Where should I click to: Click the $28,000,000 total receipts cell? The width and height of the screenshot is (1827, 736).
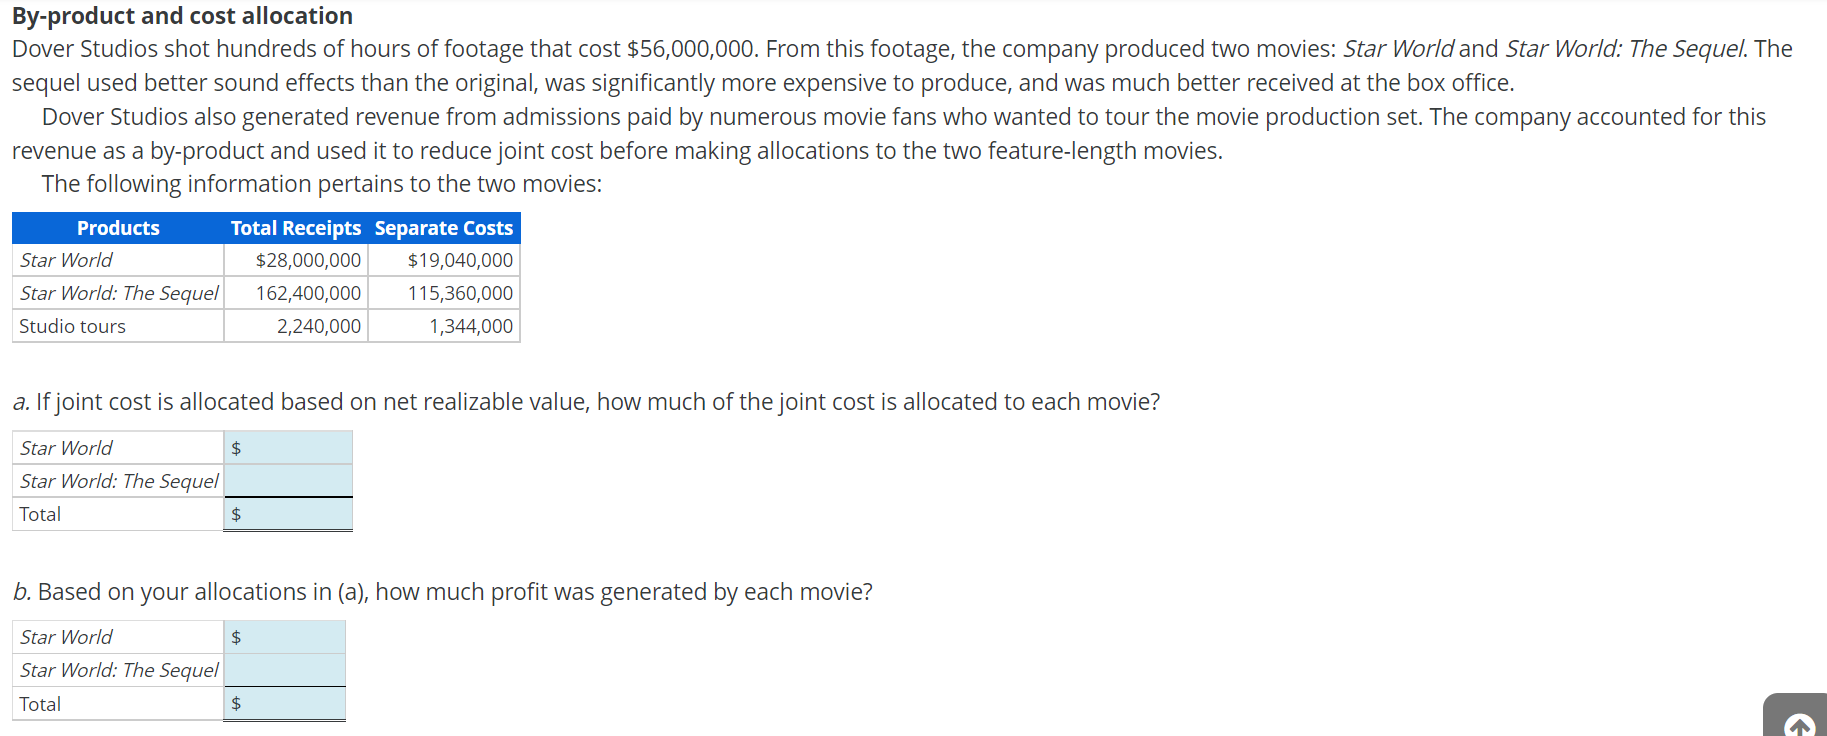[x=296, y=260]
